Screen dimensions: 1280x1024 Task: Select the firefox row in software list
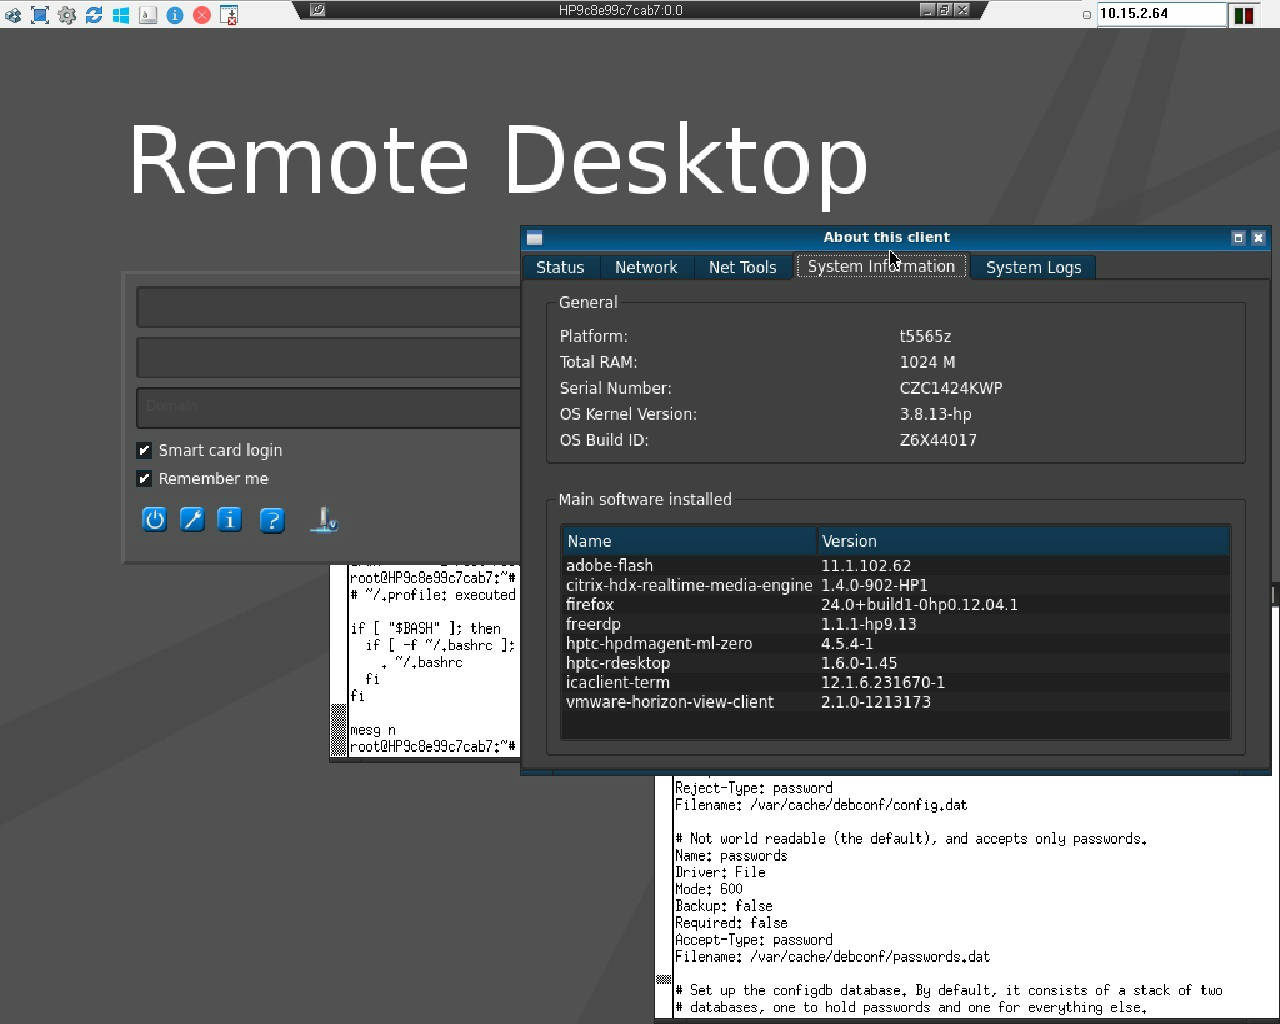tap(590, 605)
